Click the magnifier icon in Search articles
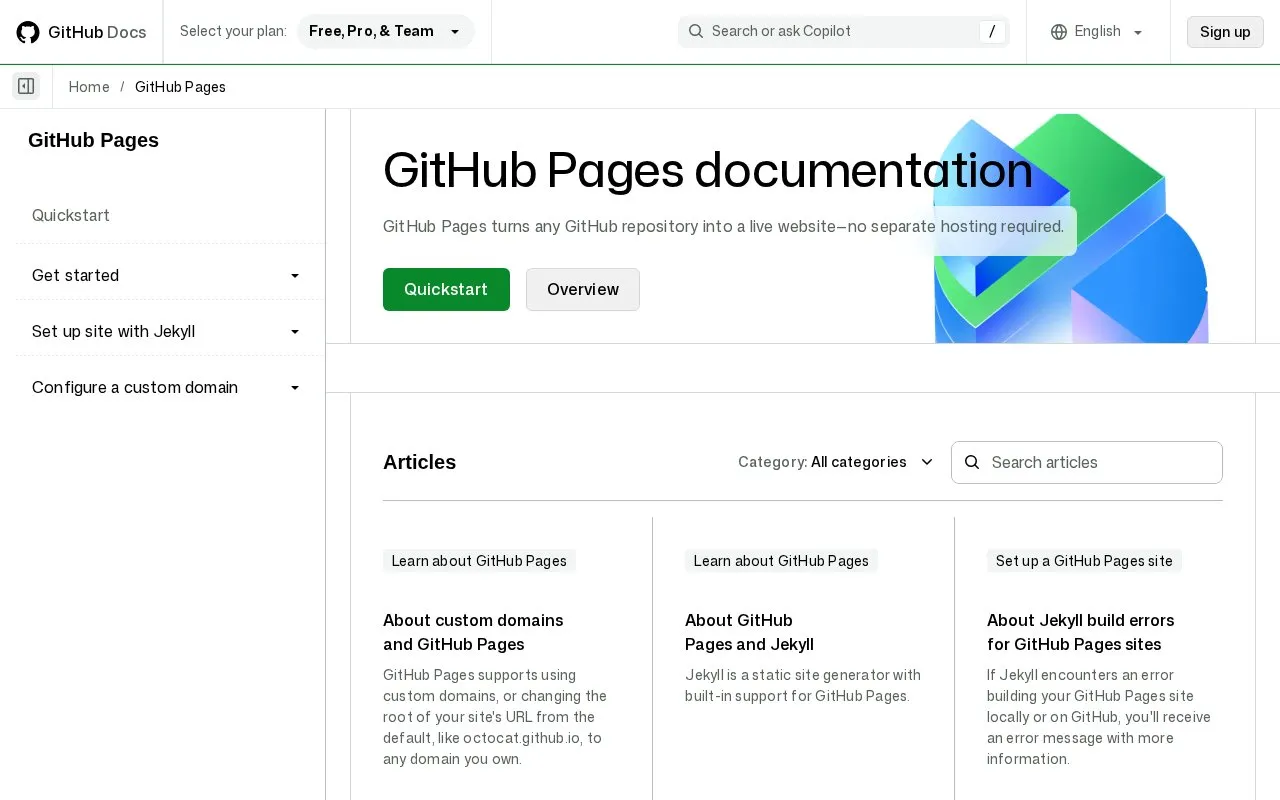Viewport: 1280px width, 800px height. tap(972, 462)
